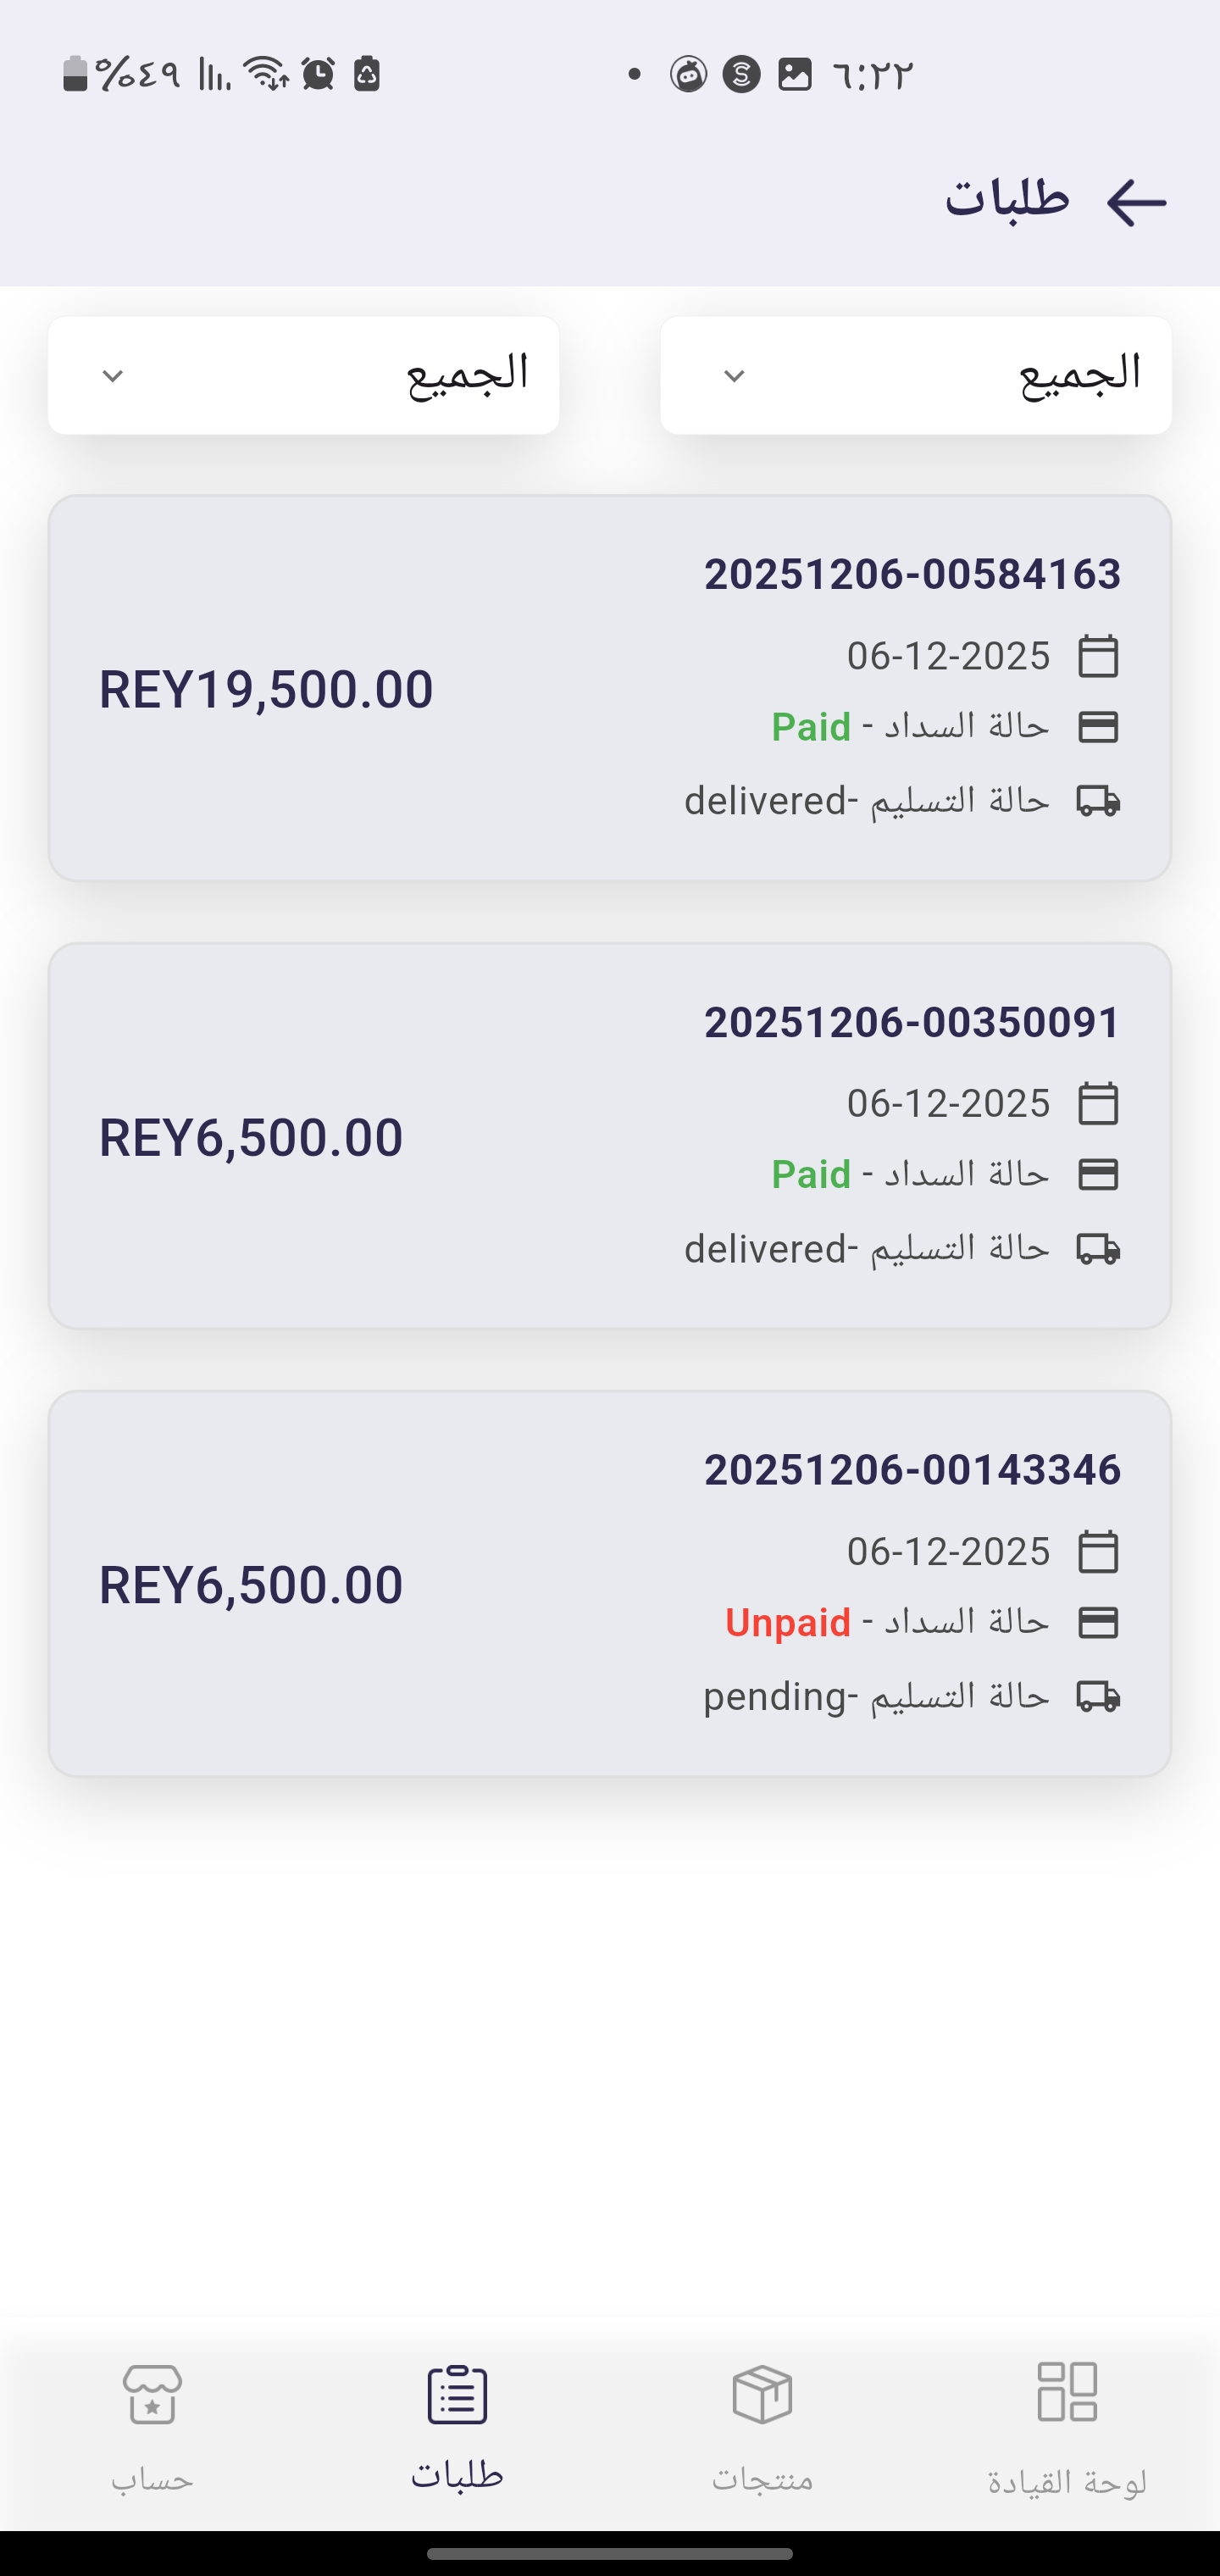Open the right الجميع filter dropdown
Screen dimensions: 1220x2576
916,375
